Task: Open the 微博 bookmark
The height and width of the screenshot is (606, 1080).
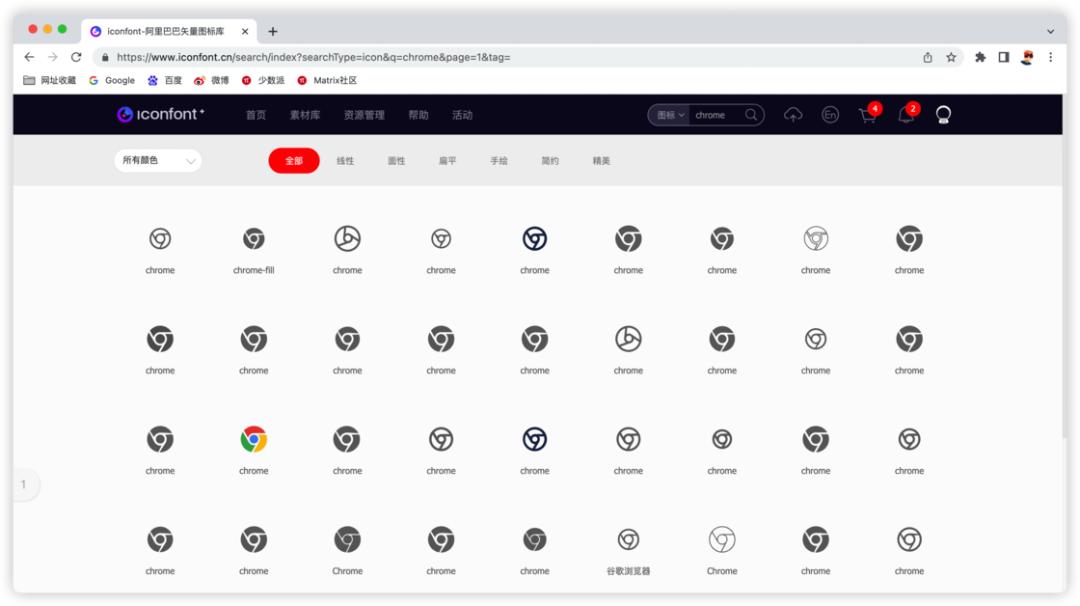Action: coord(211,81)
